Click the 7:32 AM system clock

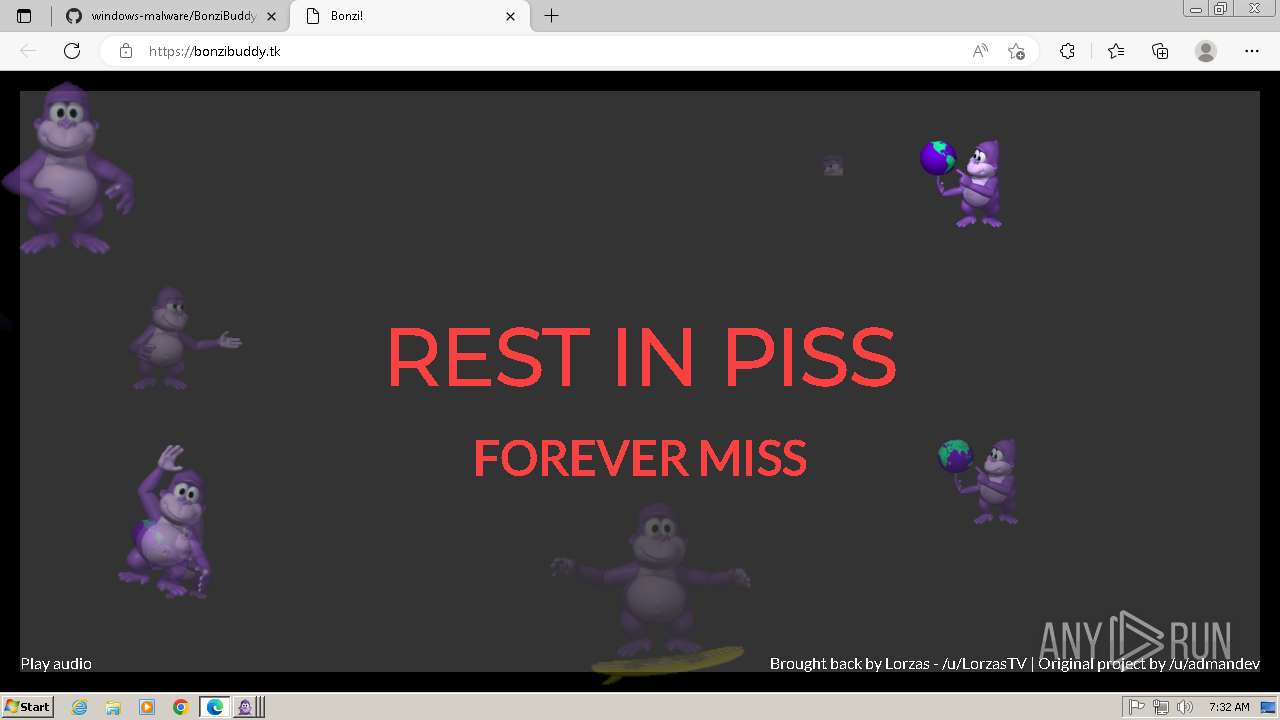[1229, 707]
